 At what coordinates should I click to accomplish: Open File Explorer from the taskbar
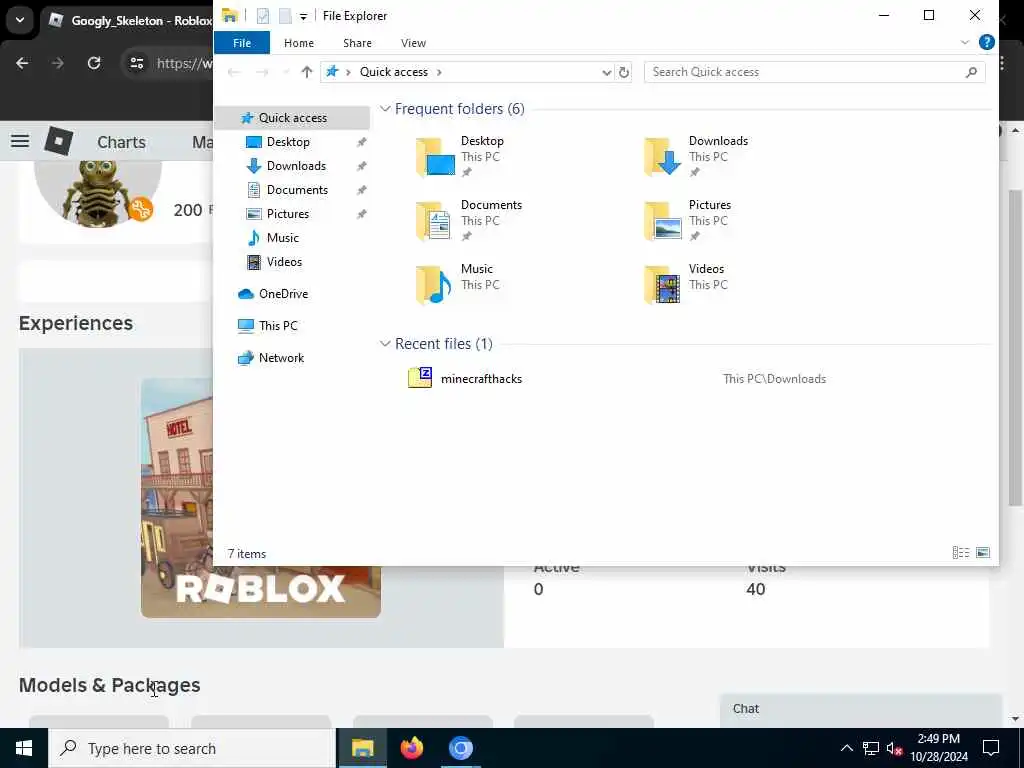pyautogui.click(x=362, y=748)
